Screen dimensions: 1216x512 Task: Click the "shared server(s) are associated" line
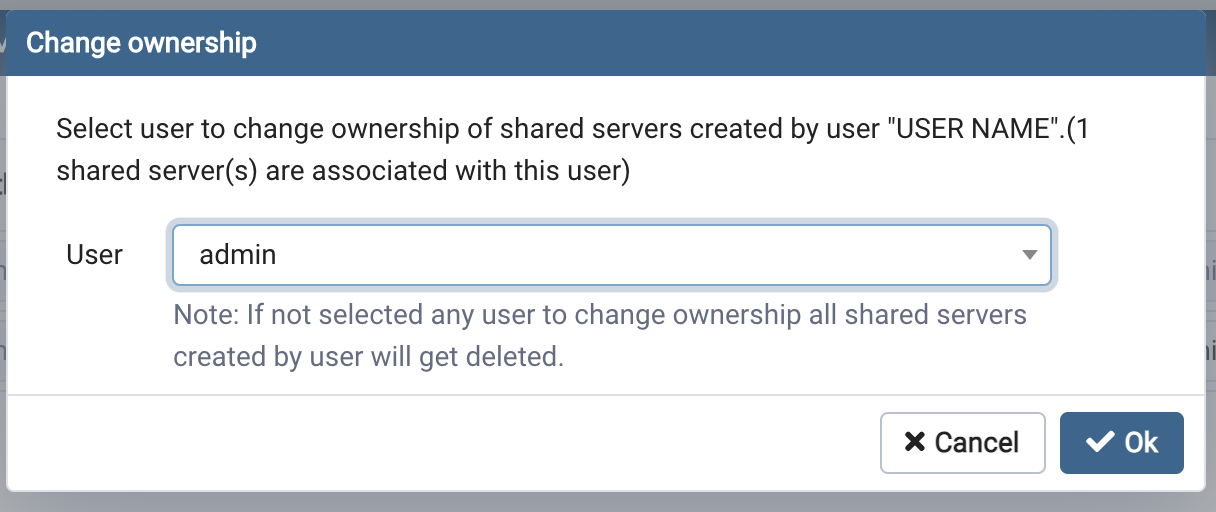[x=342, y=172]
